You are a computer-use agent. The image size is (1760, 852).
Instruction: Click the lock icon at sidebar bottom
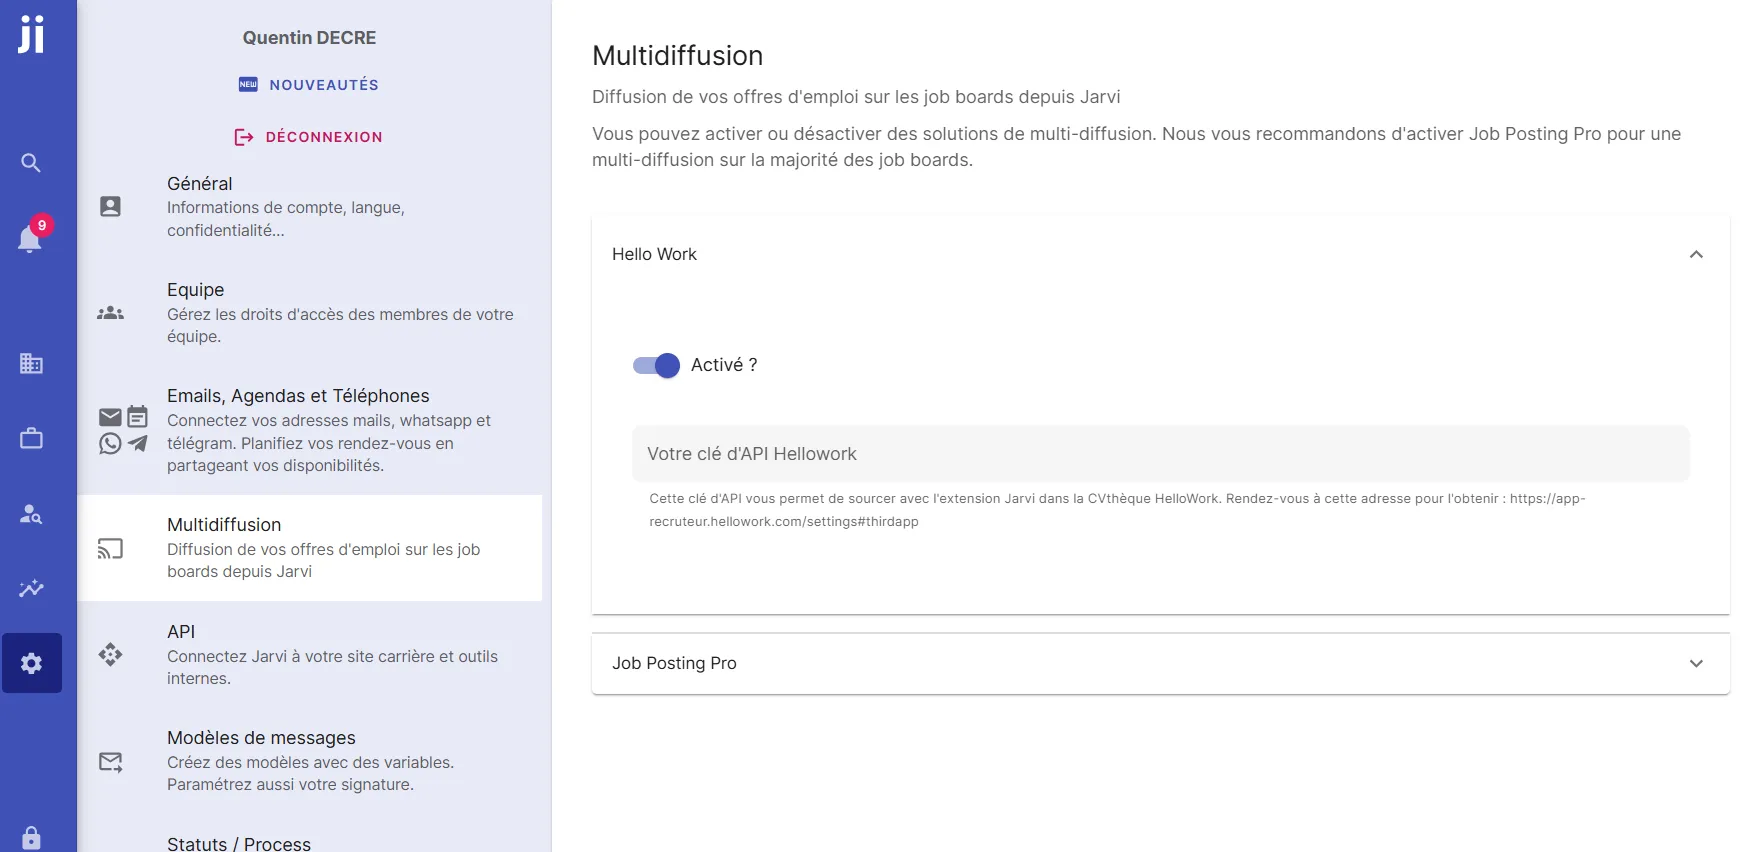click(31, 837)
